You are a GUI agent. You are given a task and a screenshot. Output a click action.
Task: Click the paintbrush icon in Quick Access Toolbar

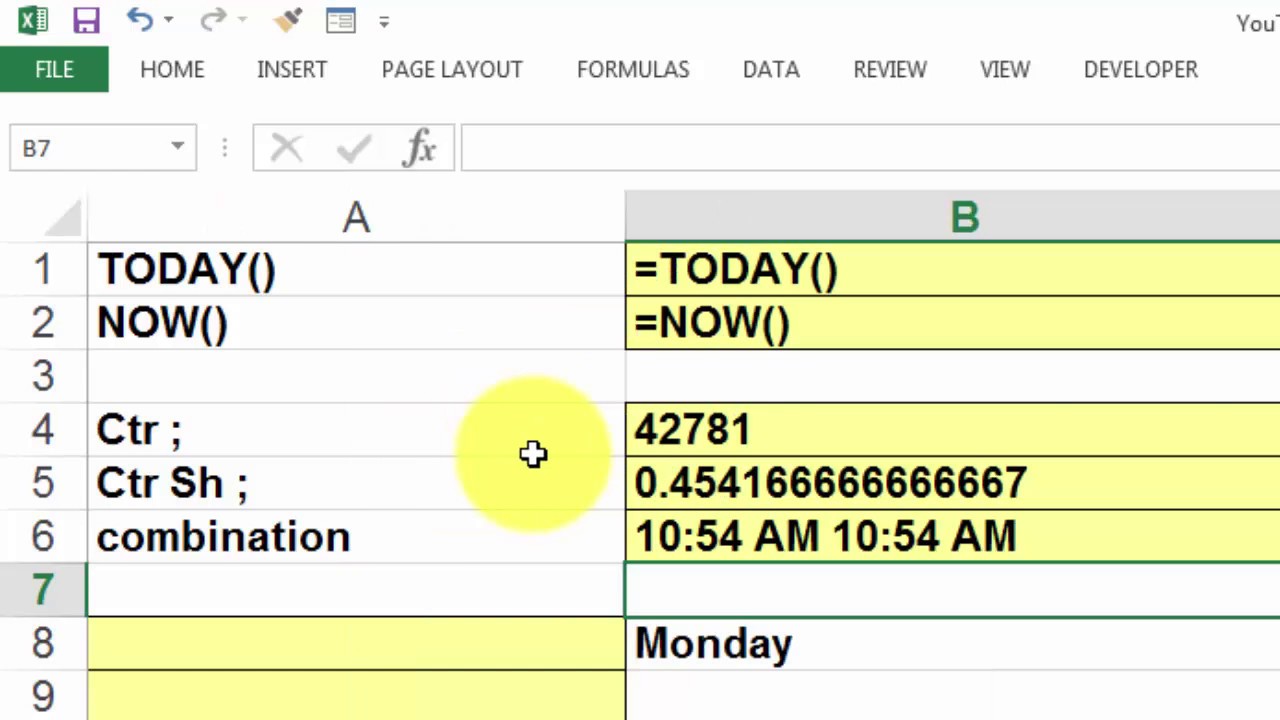[x=288, y=19]
